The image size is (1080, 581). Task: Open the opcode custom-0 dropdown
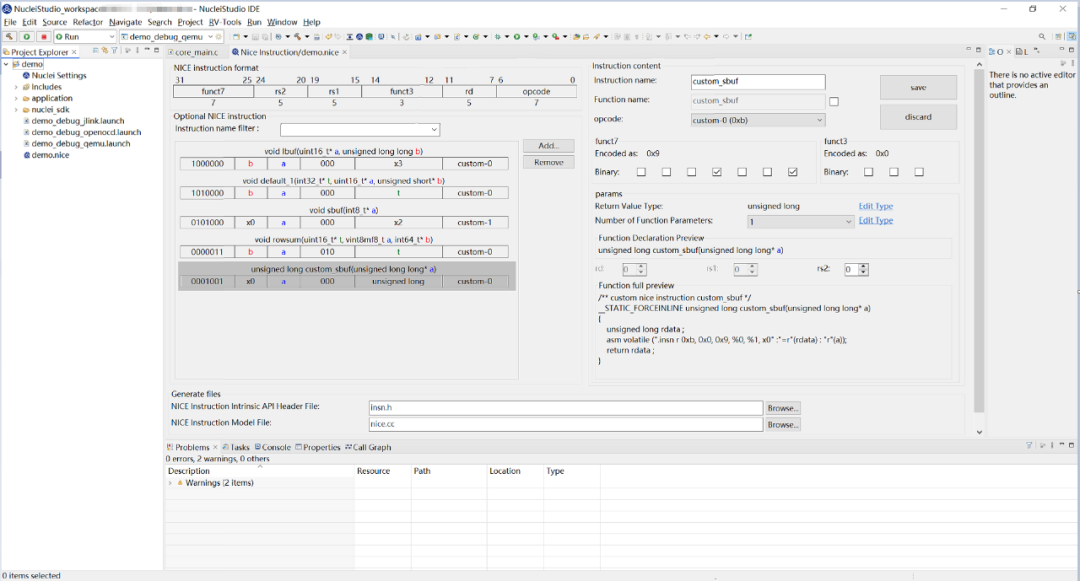[758, 120]
